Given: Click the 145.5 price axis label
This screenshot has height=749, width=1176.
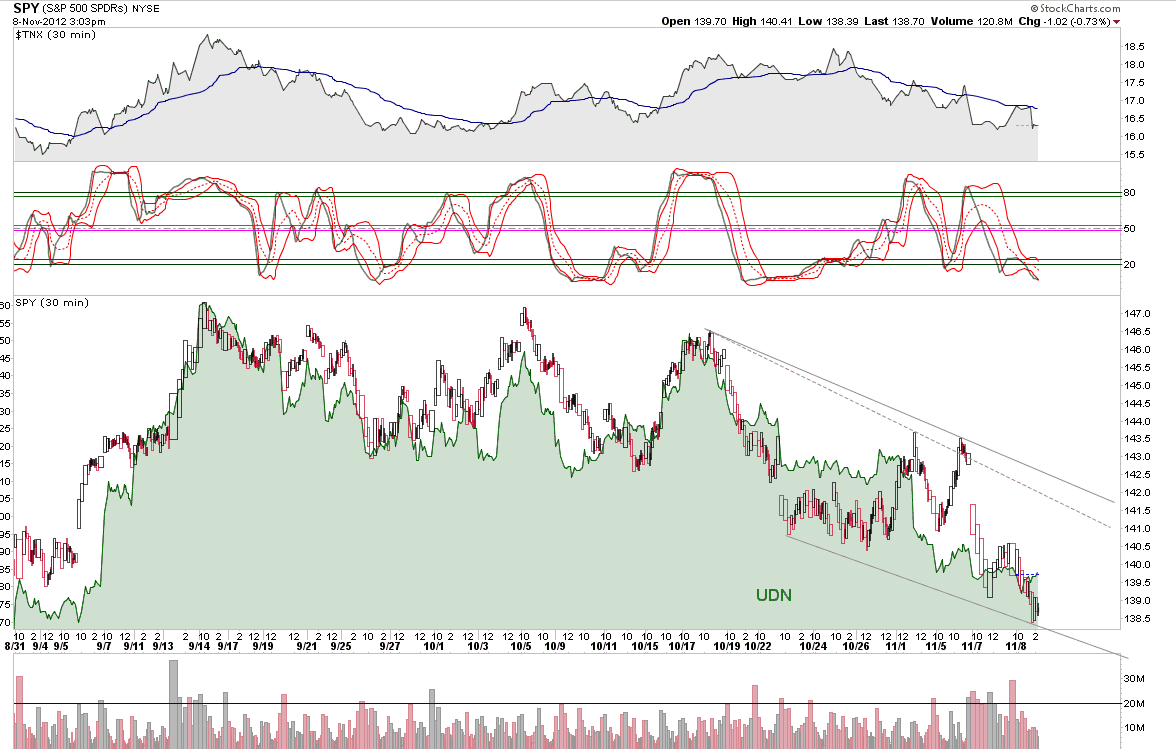Looking at the screenshot, I should 1137,367.
